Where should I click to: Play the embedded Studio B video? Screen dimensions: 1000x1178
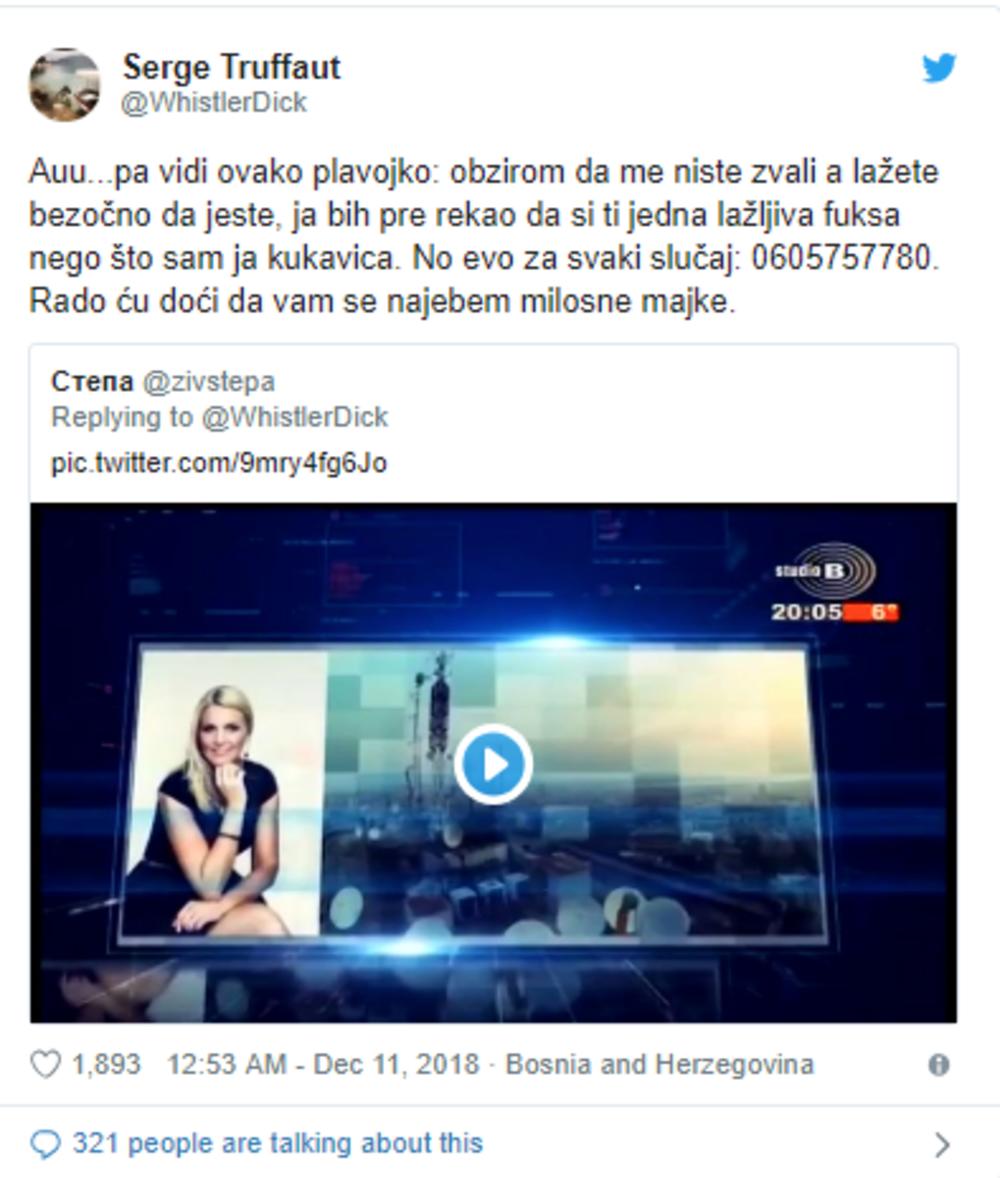tap(493, 764)
